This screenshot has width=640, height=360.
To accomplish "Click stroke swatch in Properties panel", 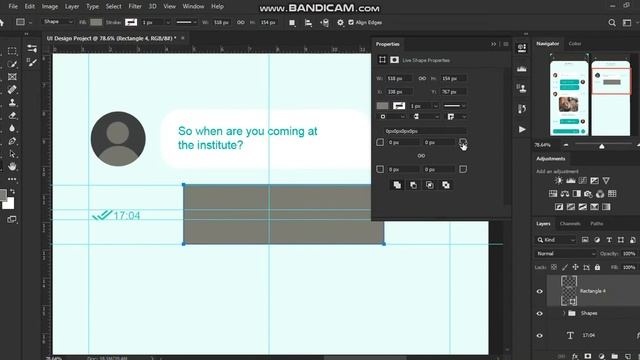I will [x=399, y=106].
